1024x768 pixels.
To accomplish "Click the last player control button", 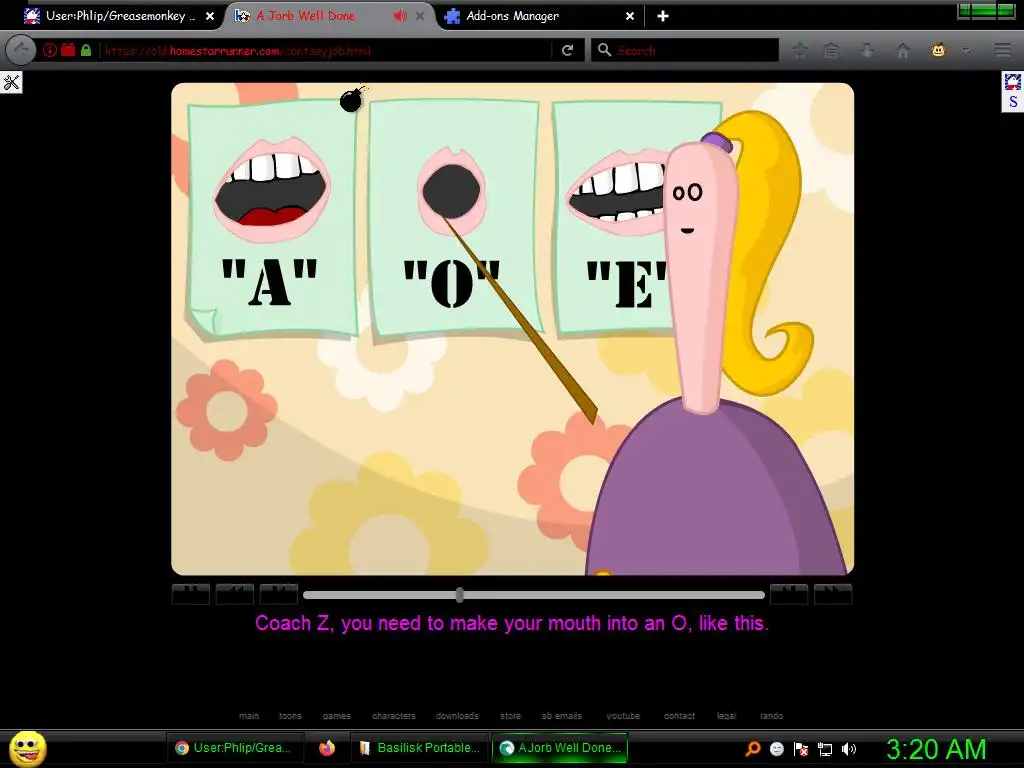I will click(x=833, y=594).
